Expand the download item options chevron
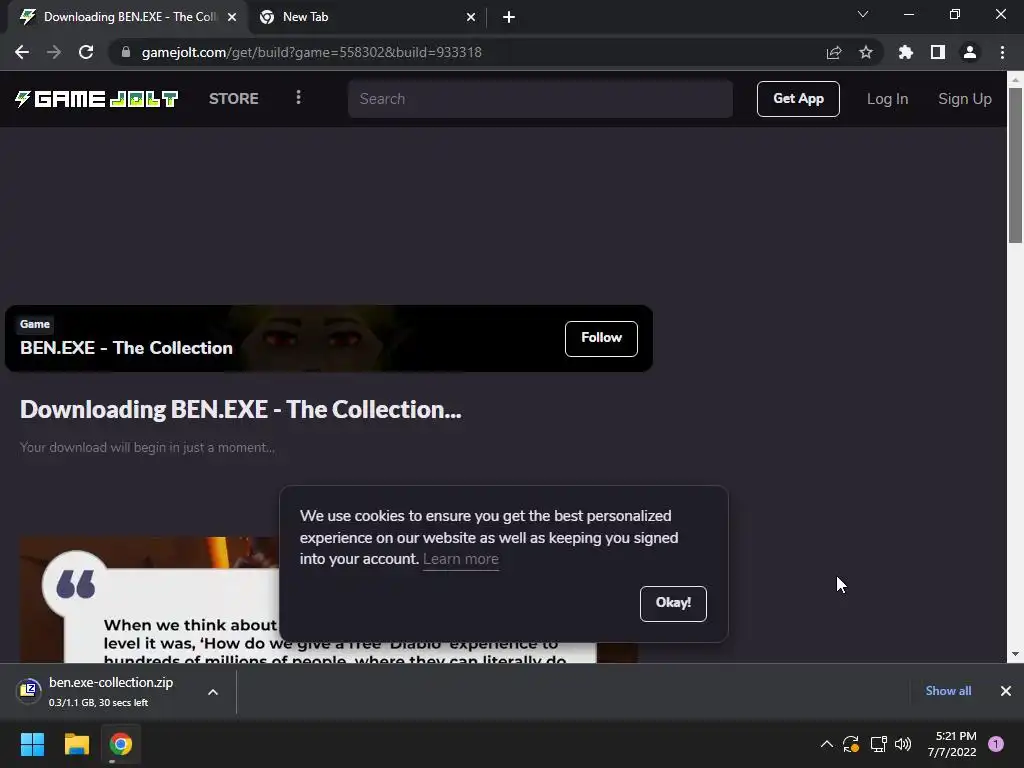 coord(213,692)
